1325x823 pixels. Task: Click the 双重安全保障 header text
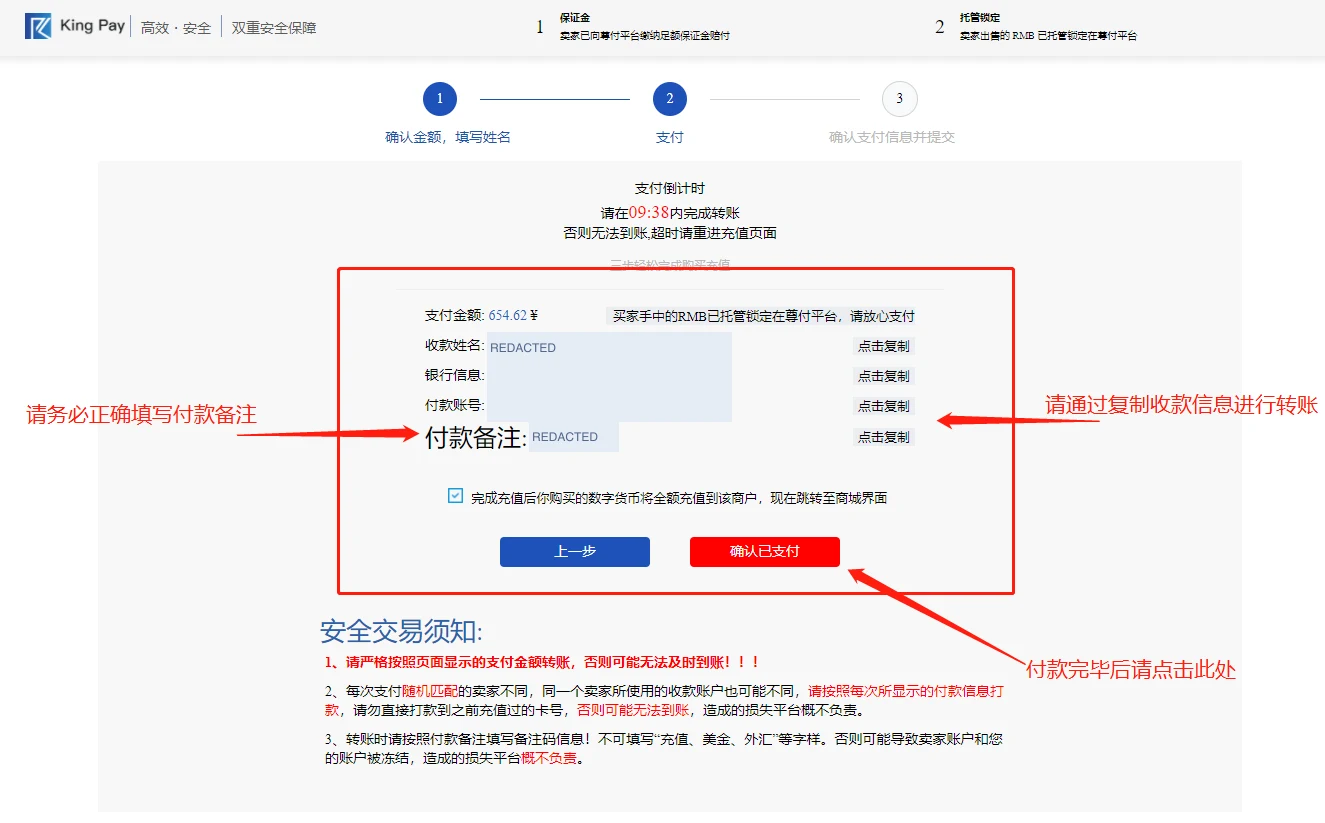[x=274, y=28]
